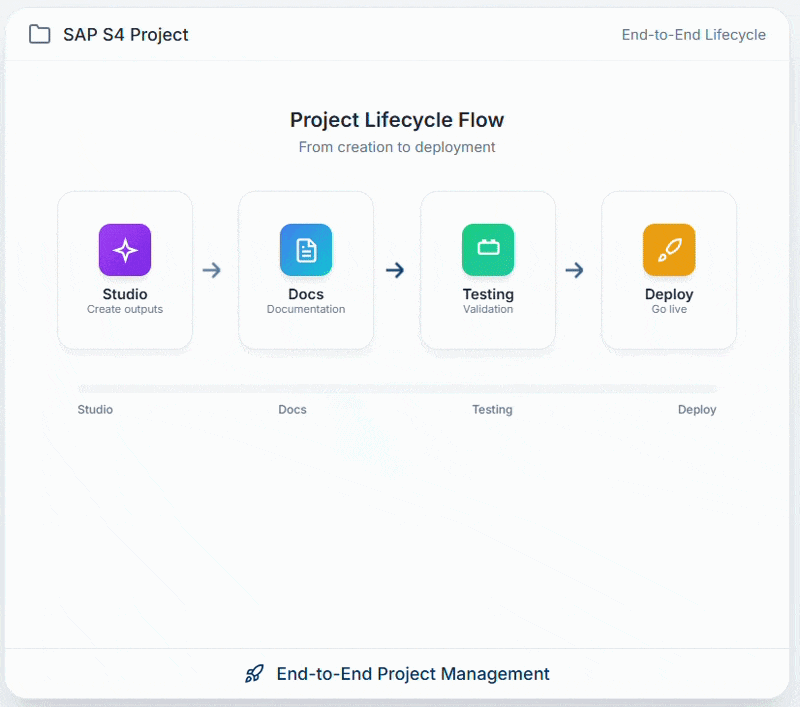Click the rocket icon in the footer
800x707 pixels.
pos(255,674)
